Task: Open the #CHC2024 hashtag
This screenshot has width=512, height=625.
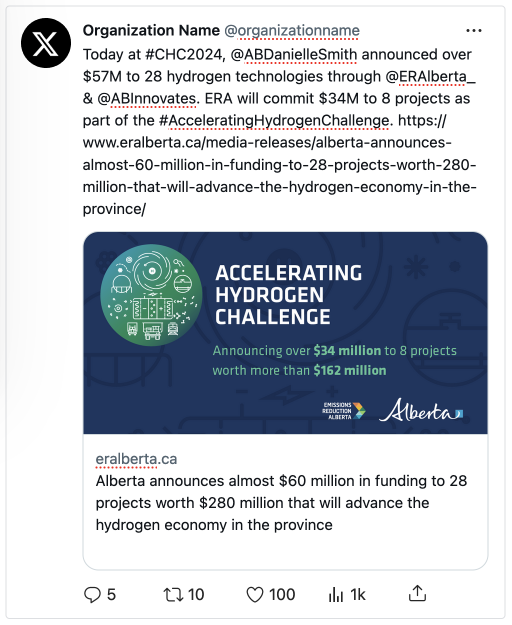Action: click(185, 55)
